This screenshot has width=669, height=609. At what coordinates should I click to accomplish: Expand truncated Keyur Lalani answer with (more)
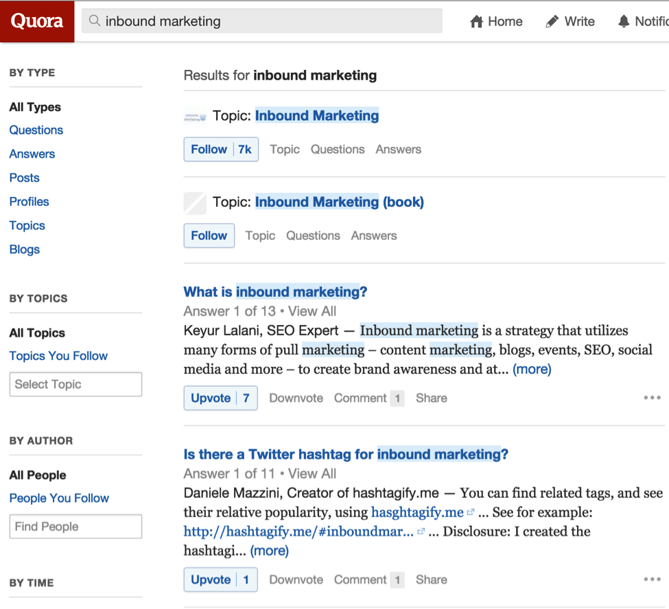(x=531, y=369)
